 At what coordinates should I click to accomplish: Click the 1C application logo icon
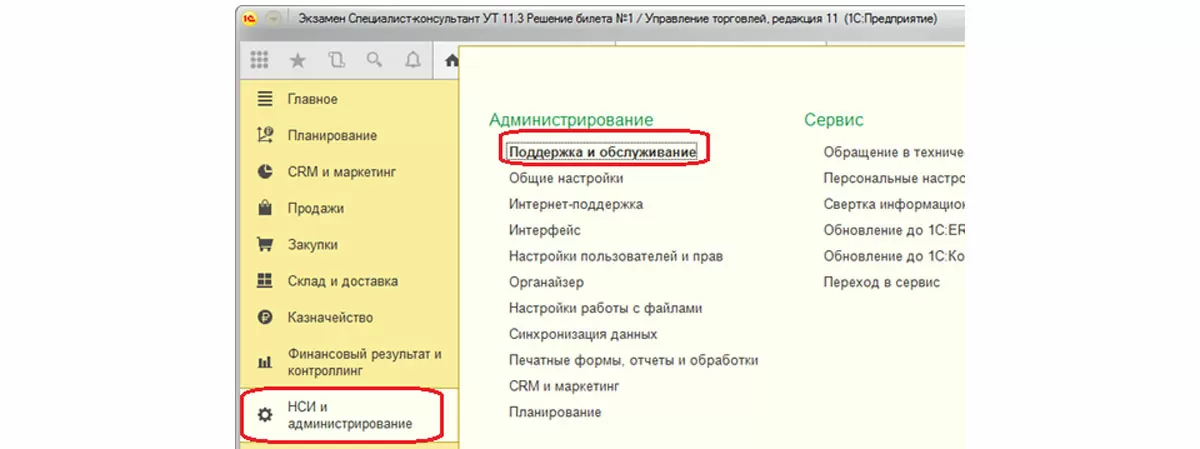pyautogui.click(x=248, y=18)
